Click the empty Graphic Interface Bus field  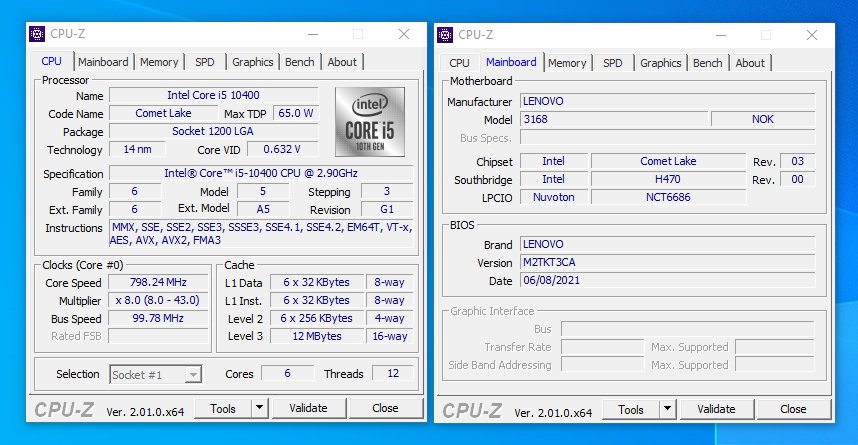click(x=688, y=329)
